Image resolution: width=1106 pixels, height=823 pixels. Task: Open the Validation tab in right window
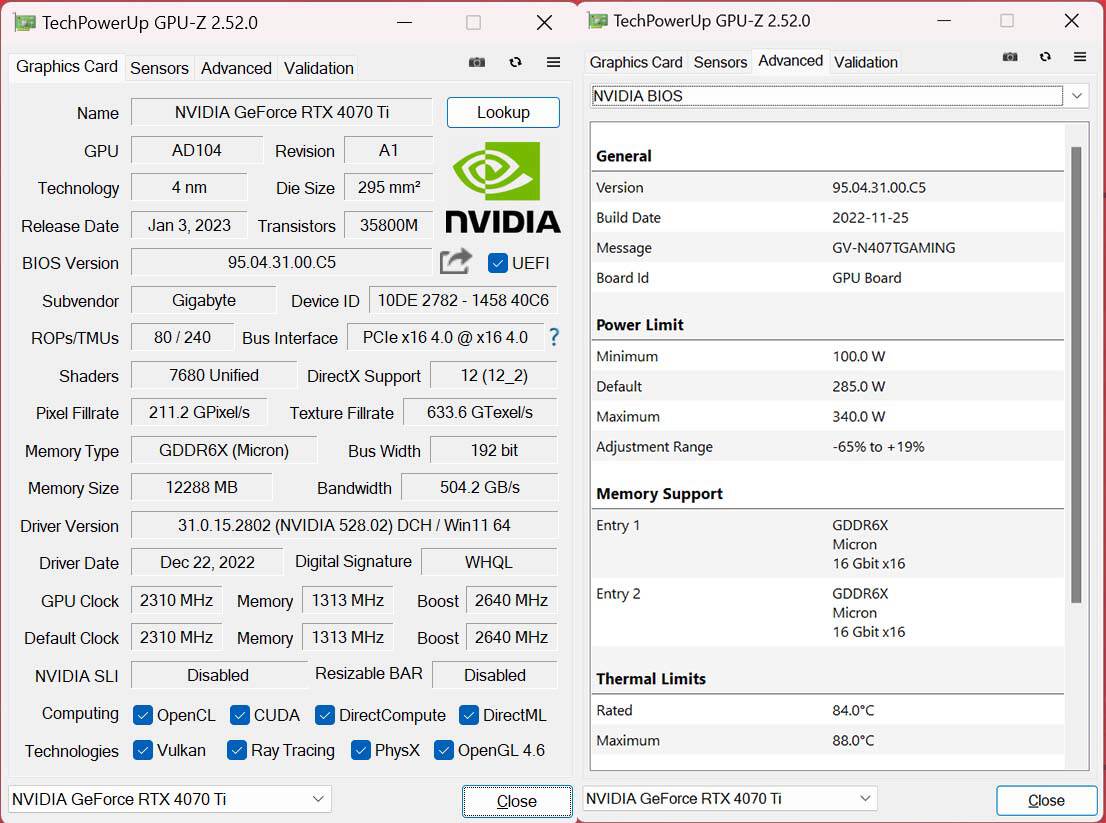tap(865, 61)
